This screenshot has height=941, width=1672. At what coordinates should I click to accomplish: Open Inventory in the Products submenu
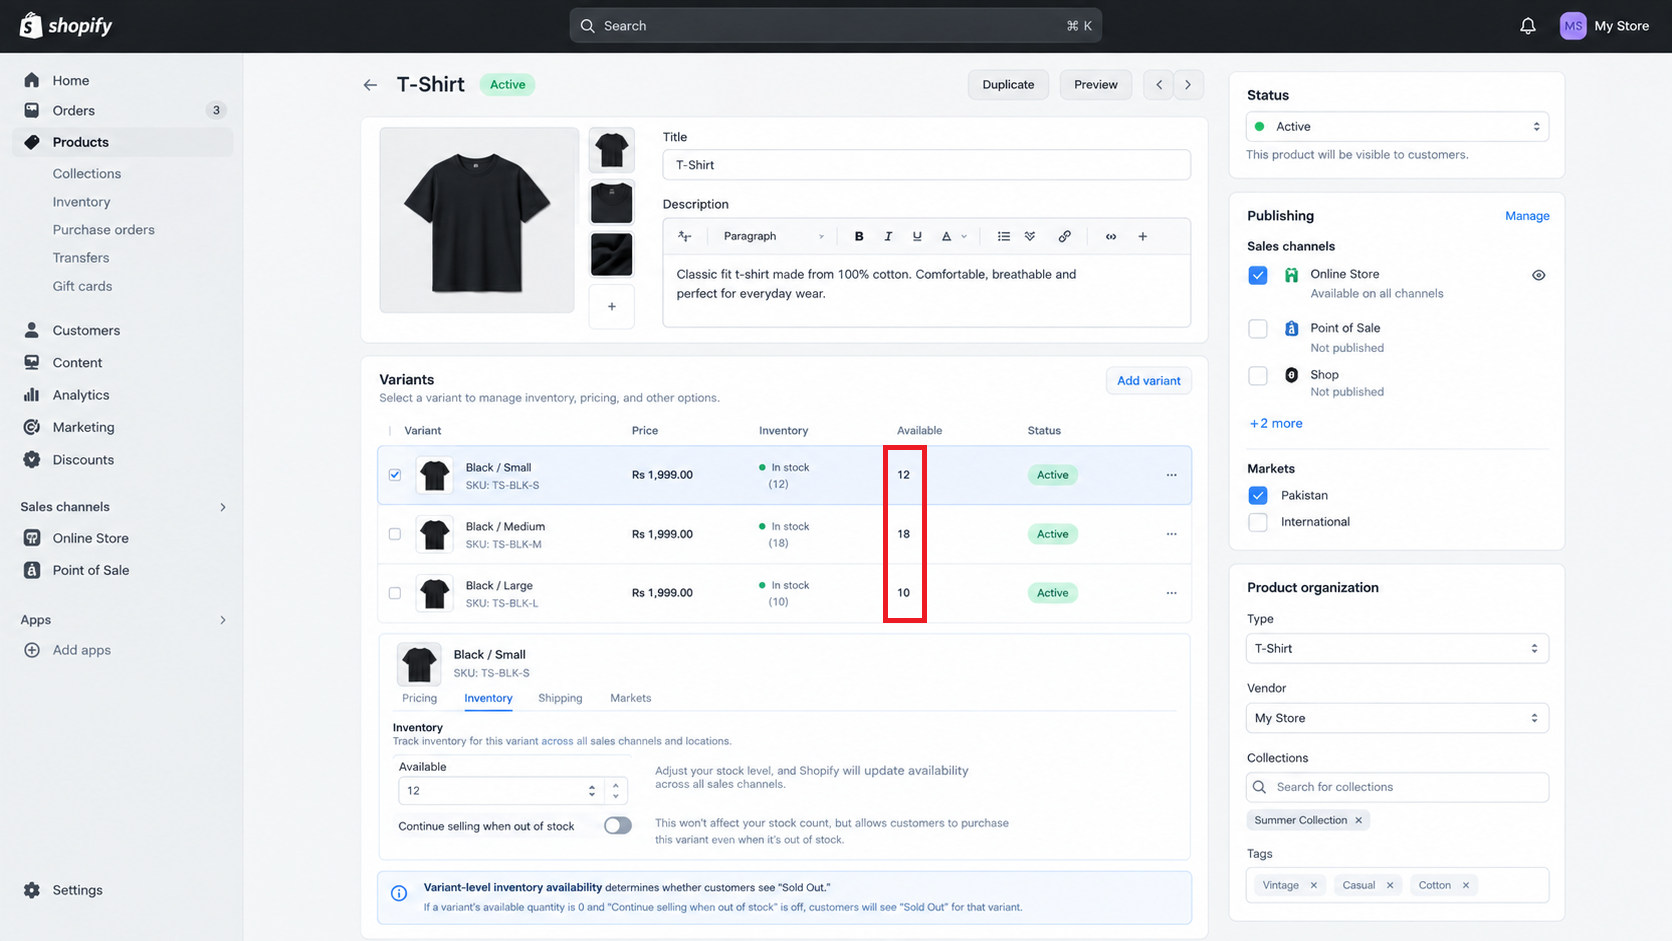(81, 202)
